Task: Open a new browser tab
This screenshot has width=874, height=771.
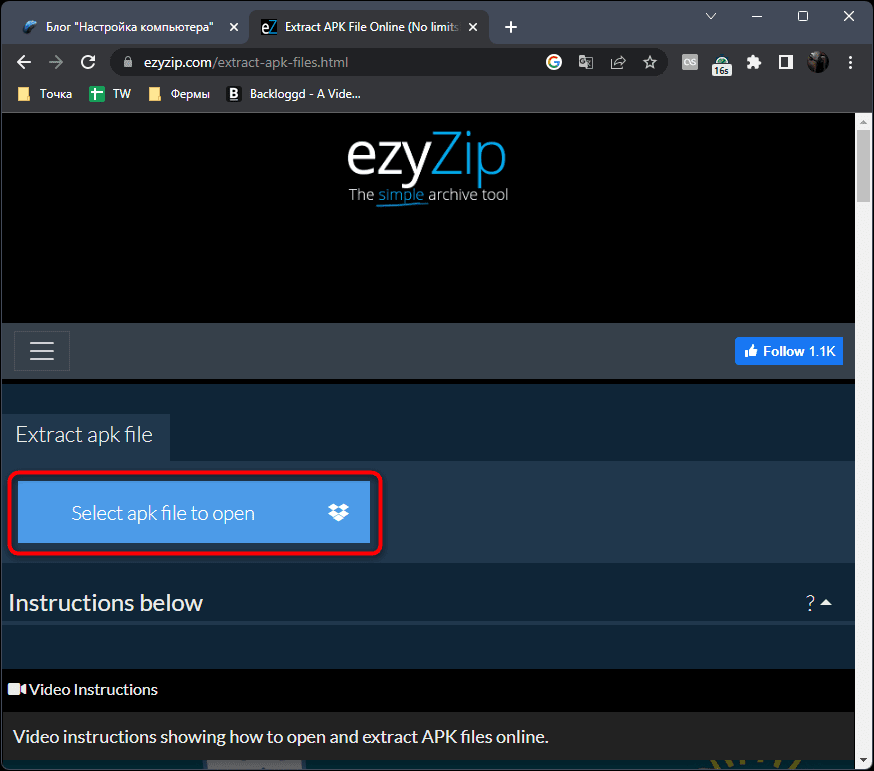Action: tap(511, 27)
